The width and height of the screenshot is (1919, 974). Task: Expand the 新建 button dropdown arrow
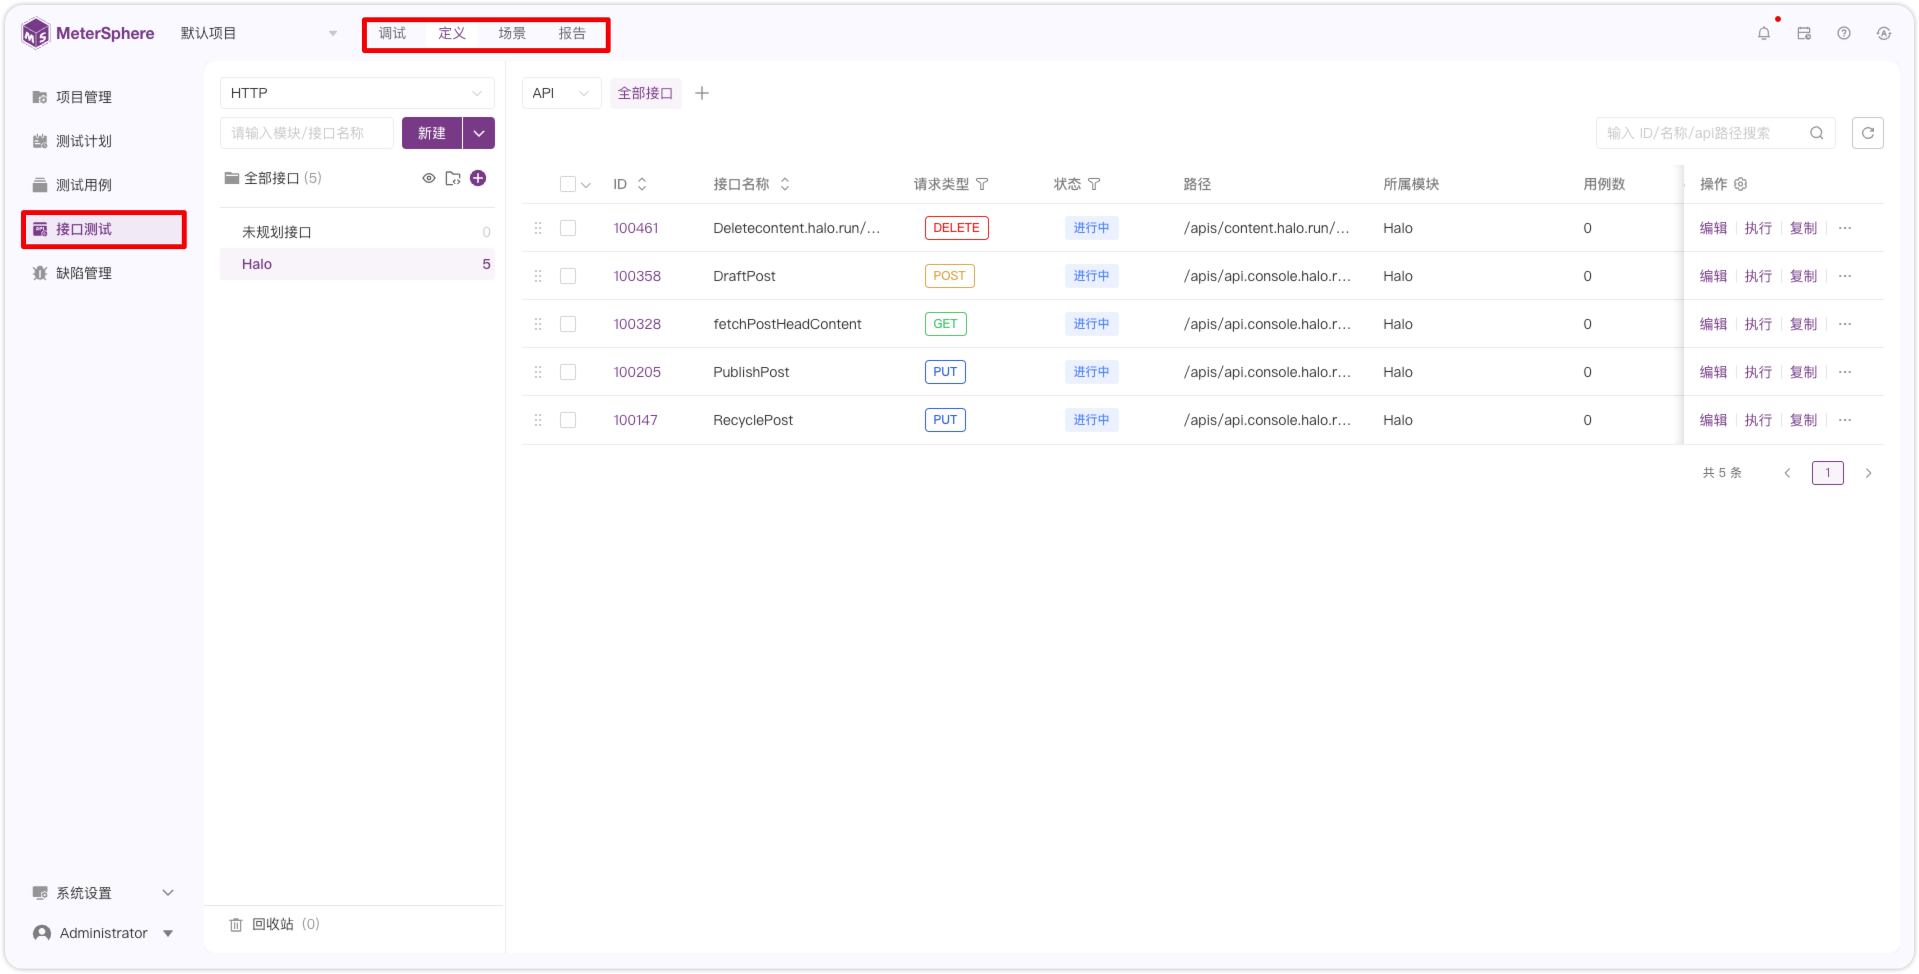tap(479, 133)
